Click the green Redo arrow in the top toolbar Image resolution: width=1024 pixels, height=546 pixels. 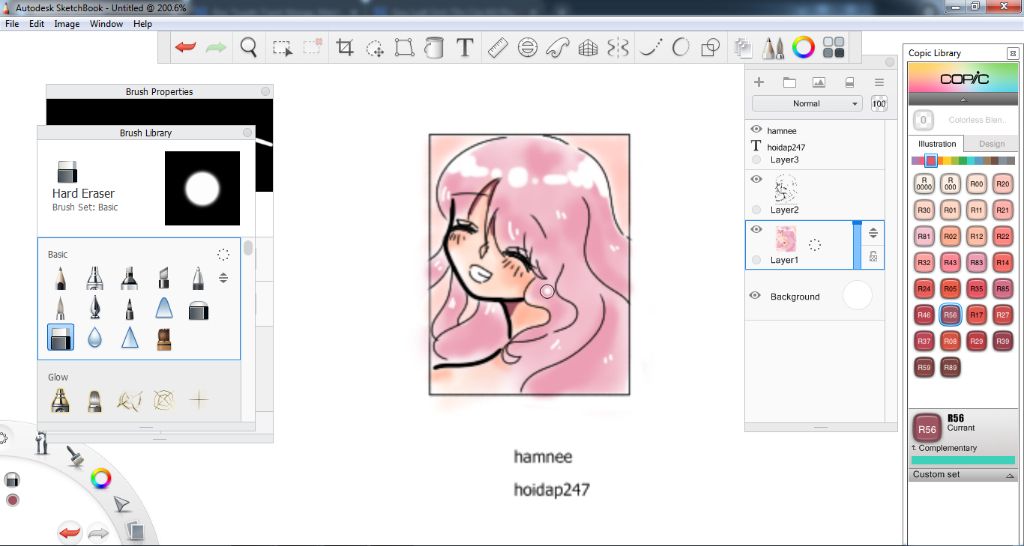point(216,47)
